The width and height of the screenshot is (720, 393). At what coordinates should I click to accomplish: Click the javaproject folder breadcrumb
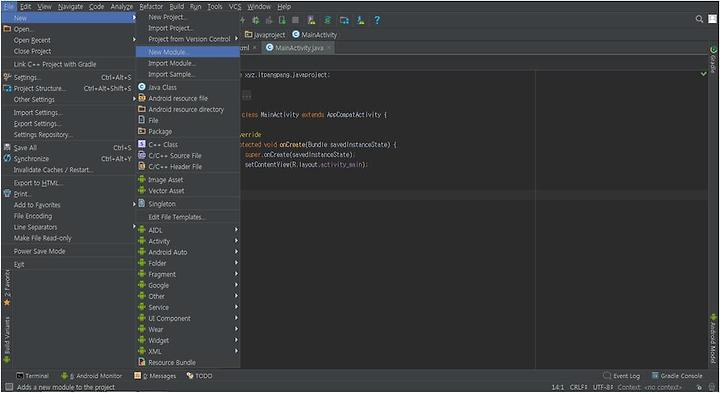click(x=265, y=35)
